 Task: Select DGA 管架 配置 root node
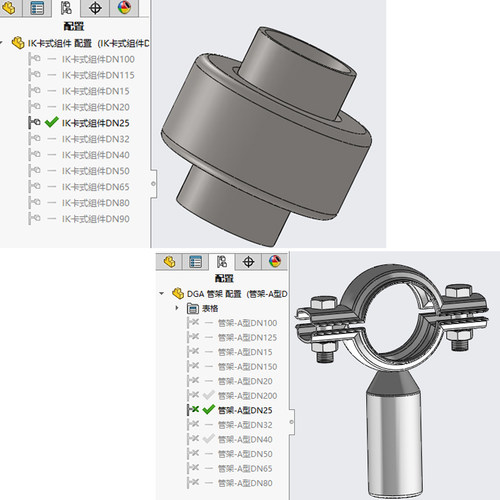(x=237, y=294)
